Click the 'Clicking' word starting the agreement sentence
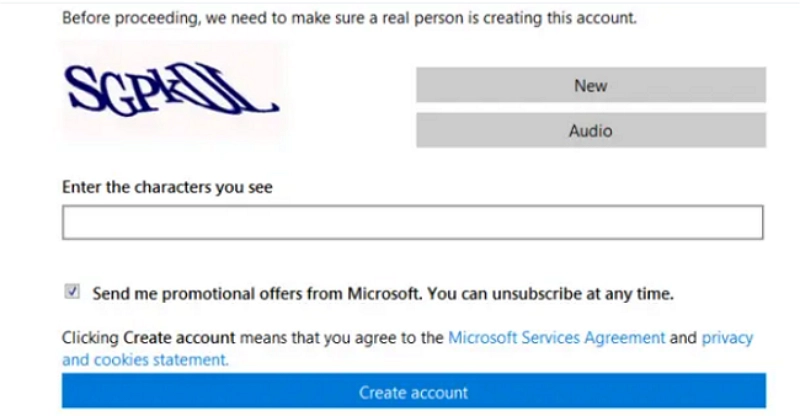The height and width of the screenshot is (416, 800). 90,338
